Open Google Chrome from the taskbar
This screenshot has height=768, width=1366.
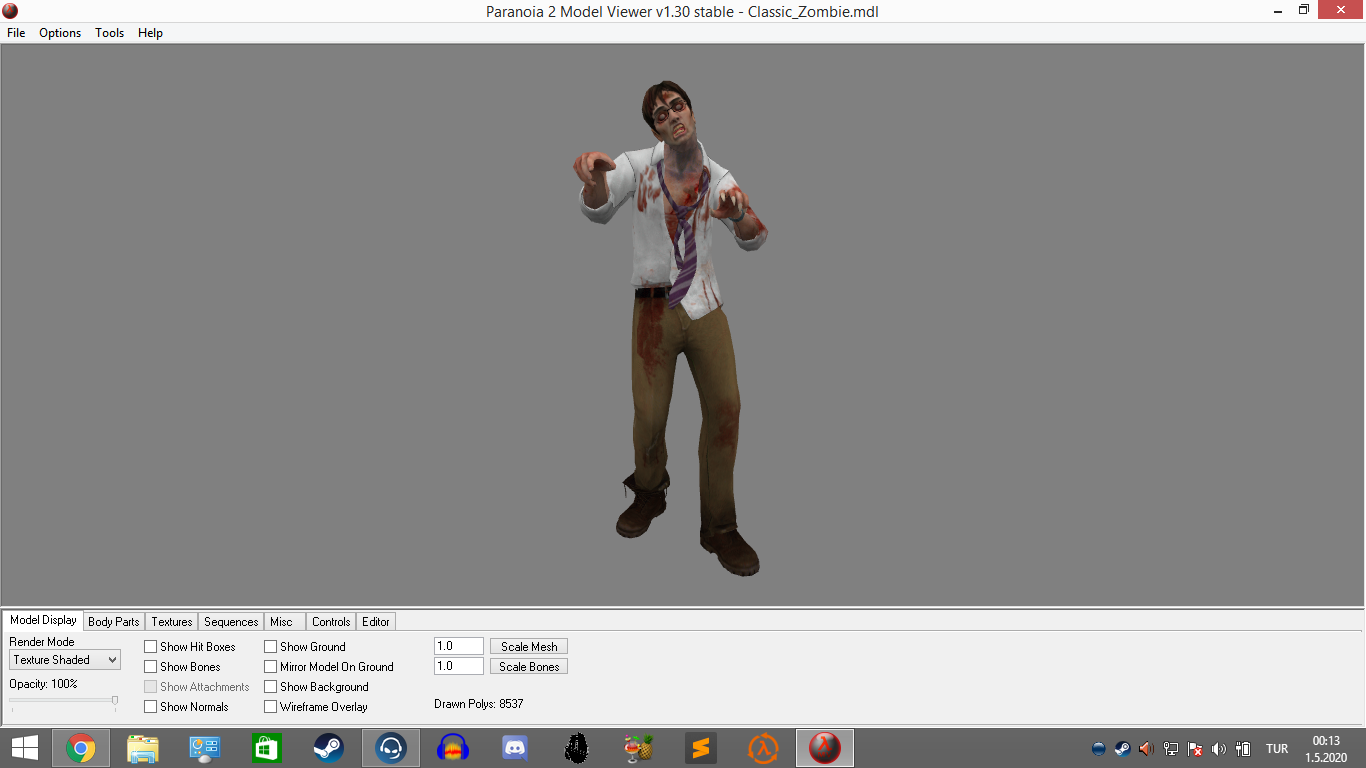click(x=81, y=748)
